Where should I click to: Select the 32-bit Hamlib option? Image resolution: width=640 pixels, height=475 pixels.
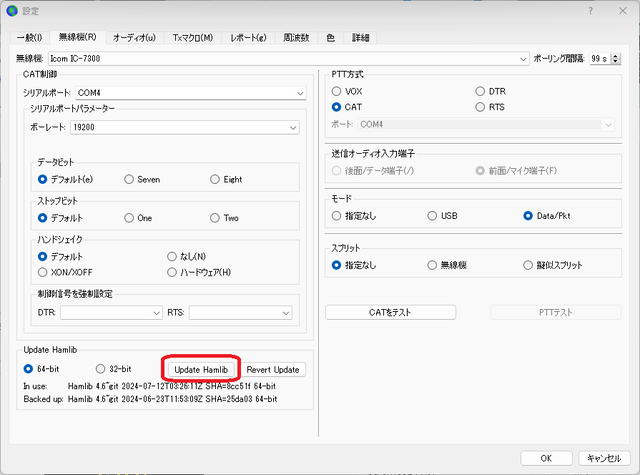tap(113, 369)
